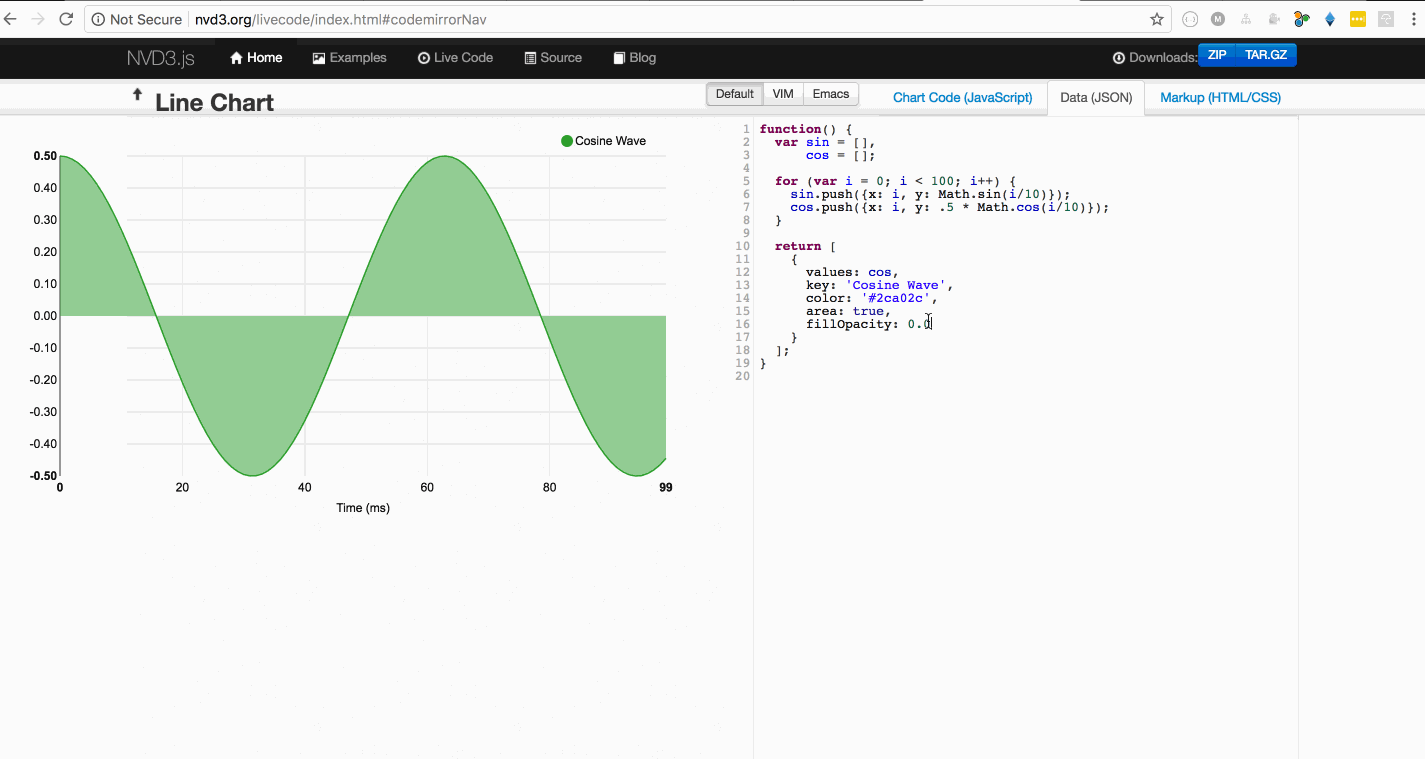Open the gray M circle extension
1425x759 pixels.
point(1218,19)
